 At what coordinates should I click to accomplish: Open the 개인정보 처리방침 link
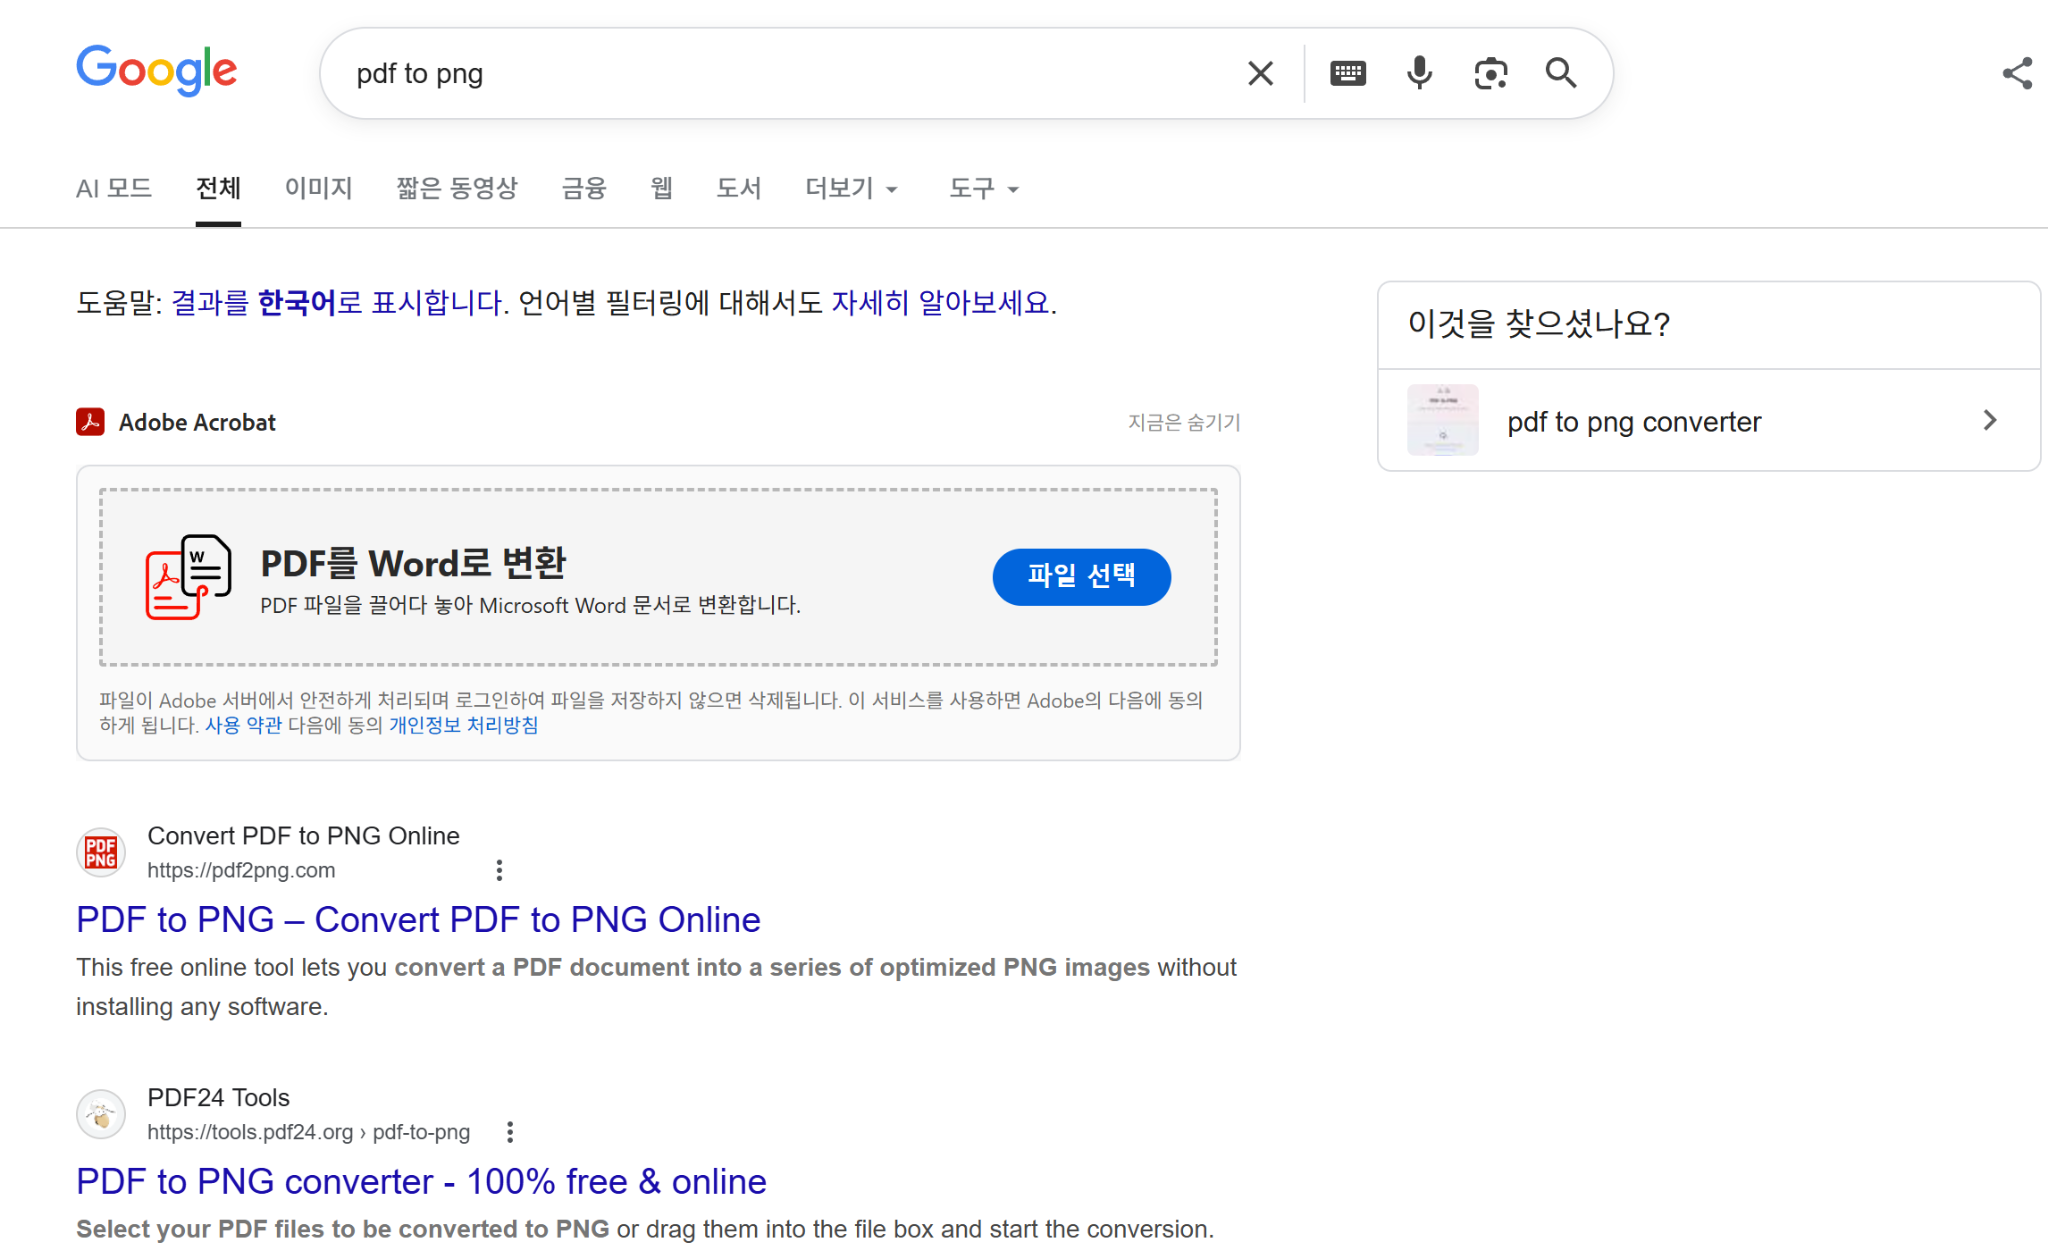pyautogui.click(x=463, y=725)
